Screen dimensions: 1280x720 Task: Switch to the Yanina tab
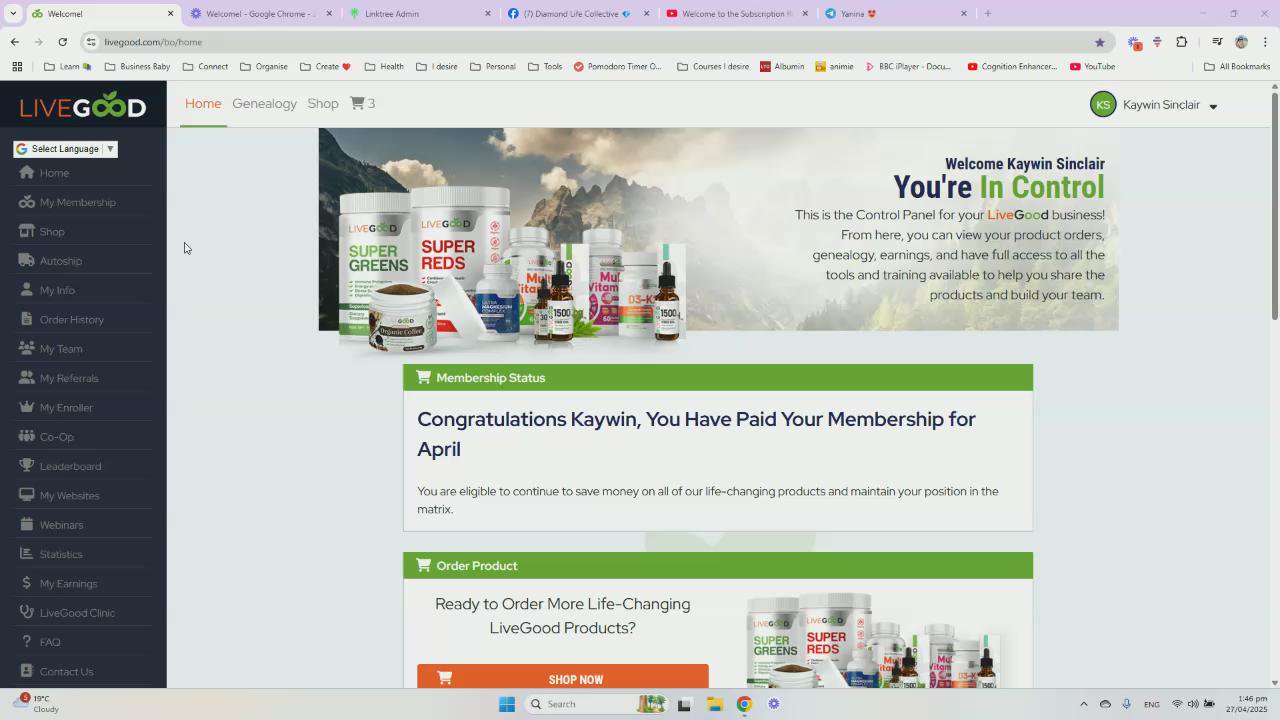896,14
